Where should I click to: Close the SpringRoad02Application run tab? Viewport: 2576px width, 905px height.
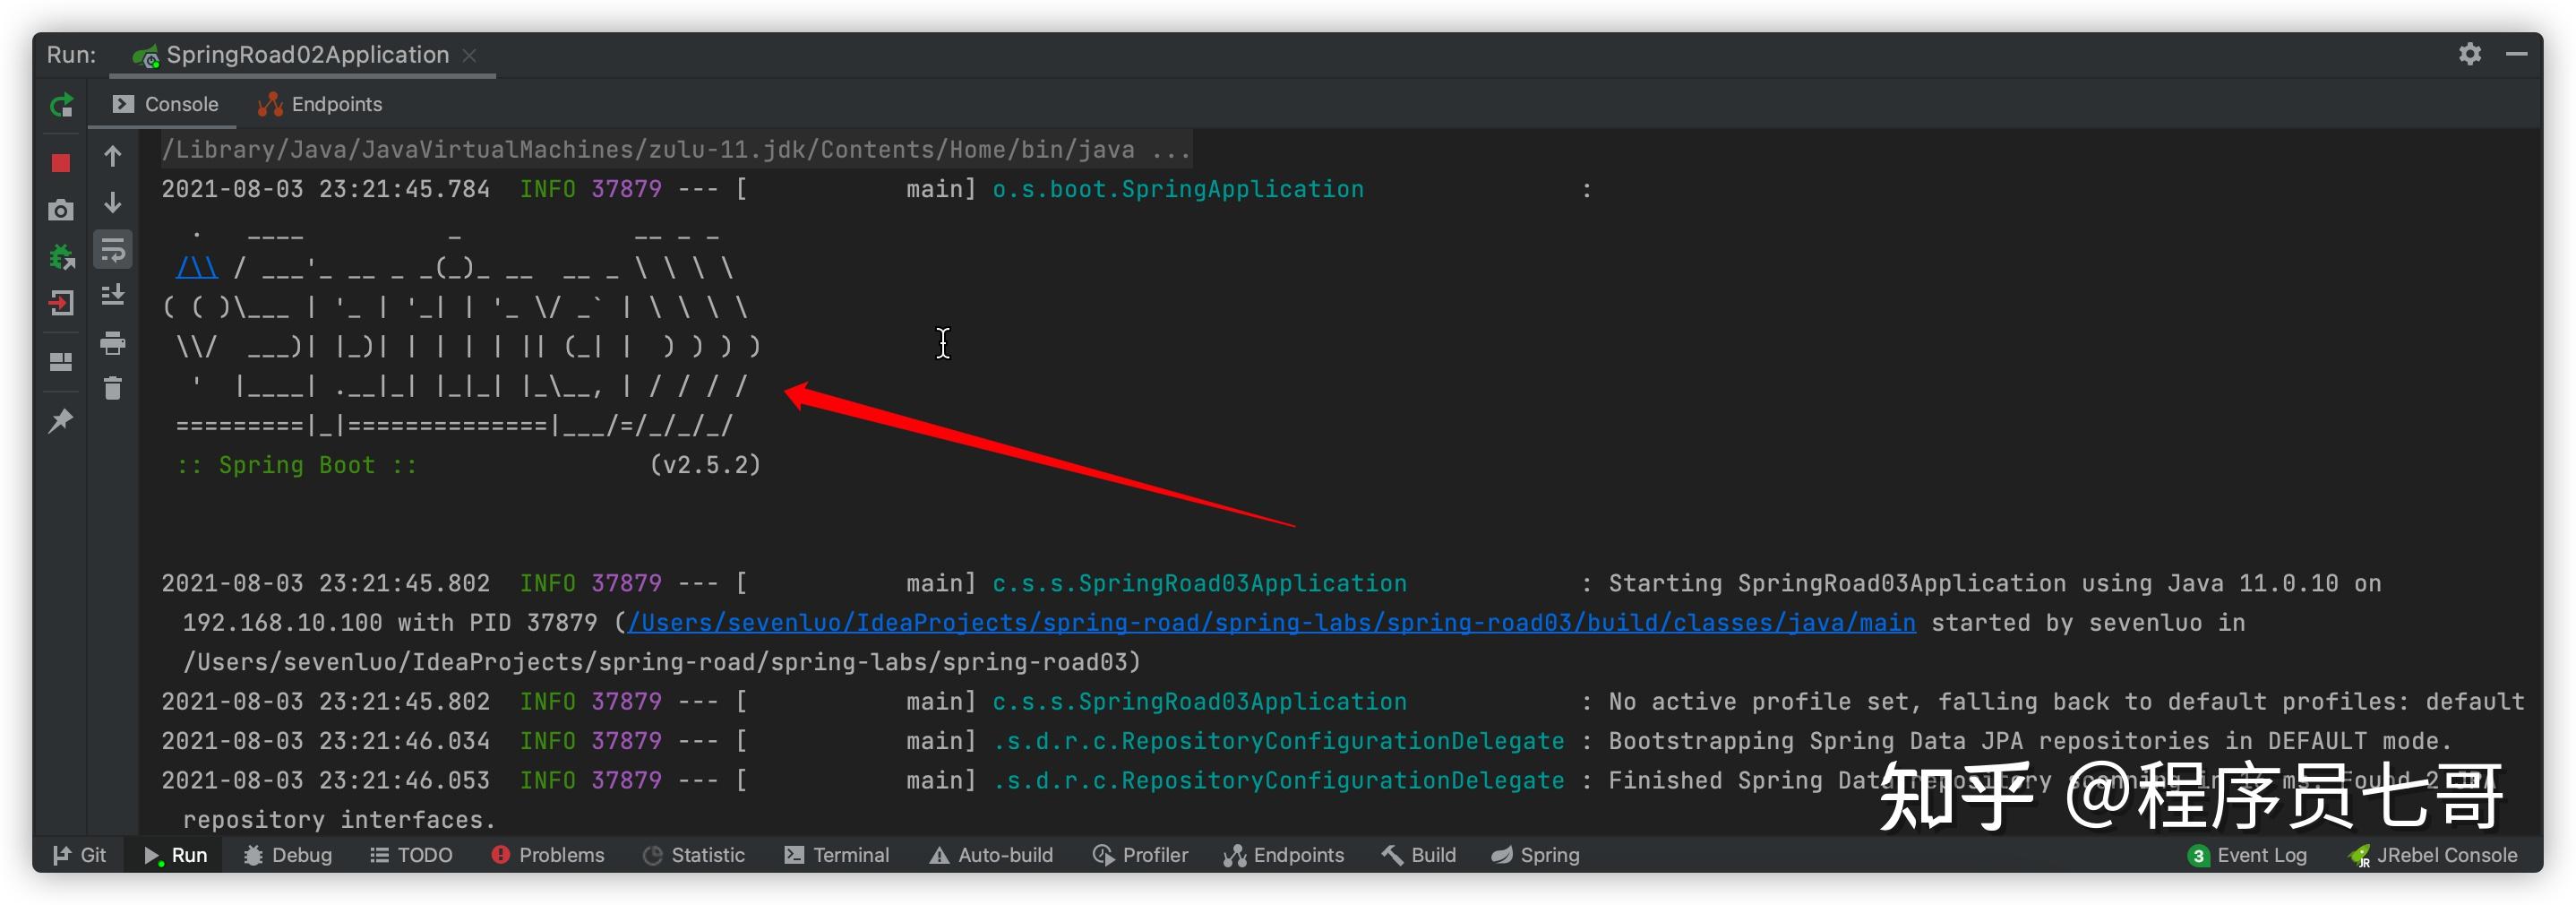469,55
